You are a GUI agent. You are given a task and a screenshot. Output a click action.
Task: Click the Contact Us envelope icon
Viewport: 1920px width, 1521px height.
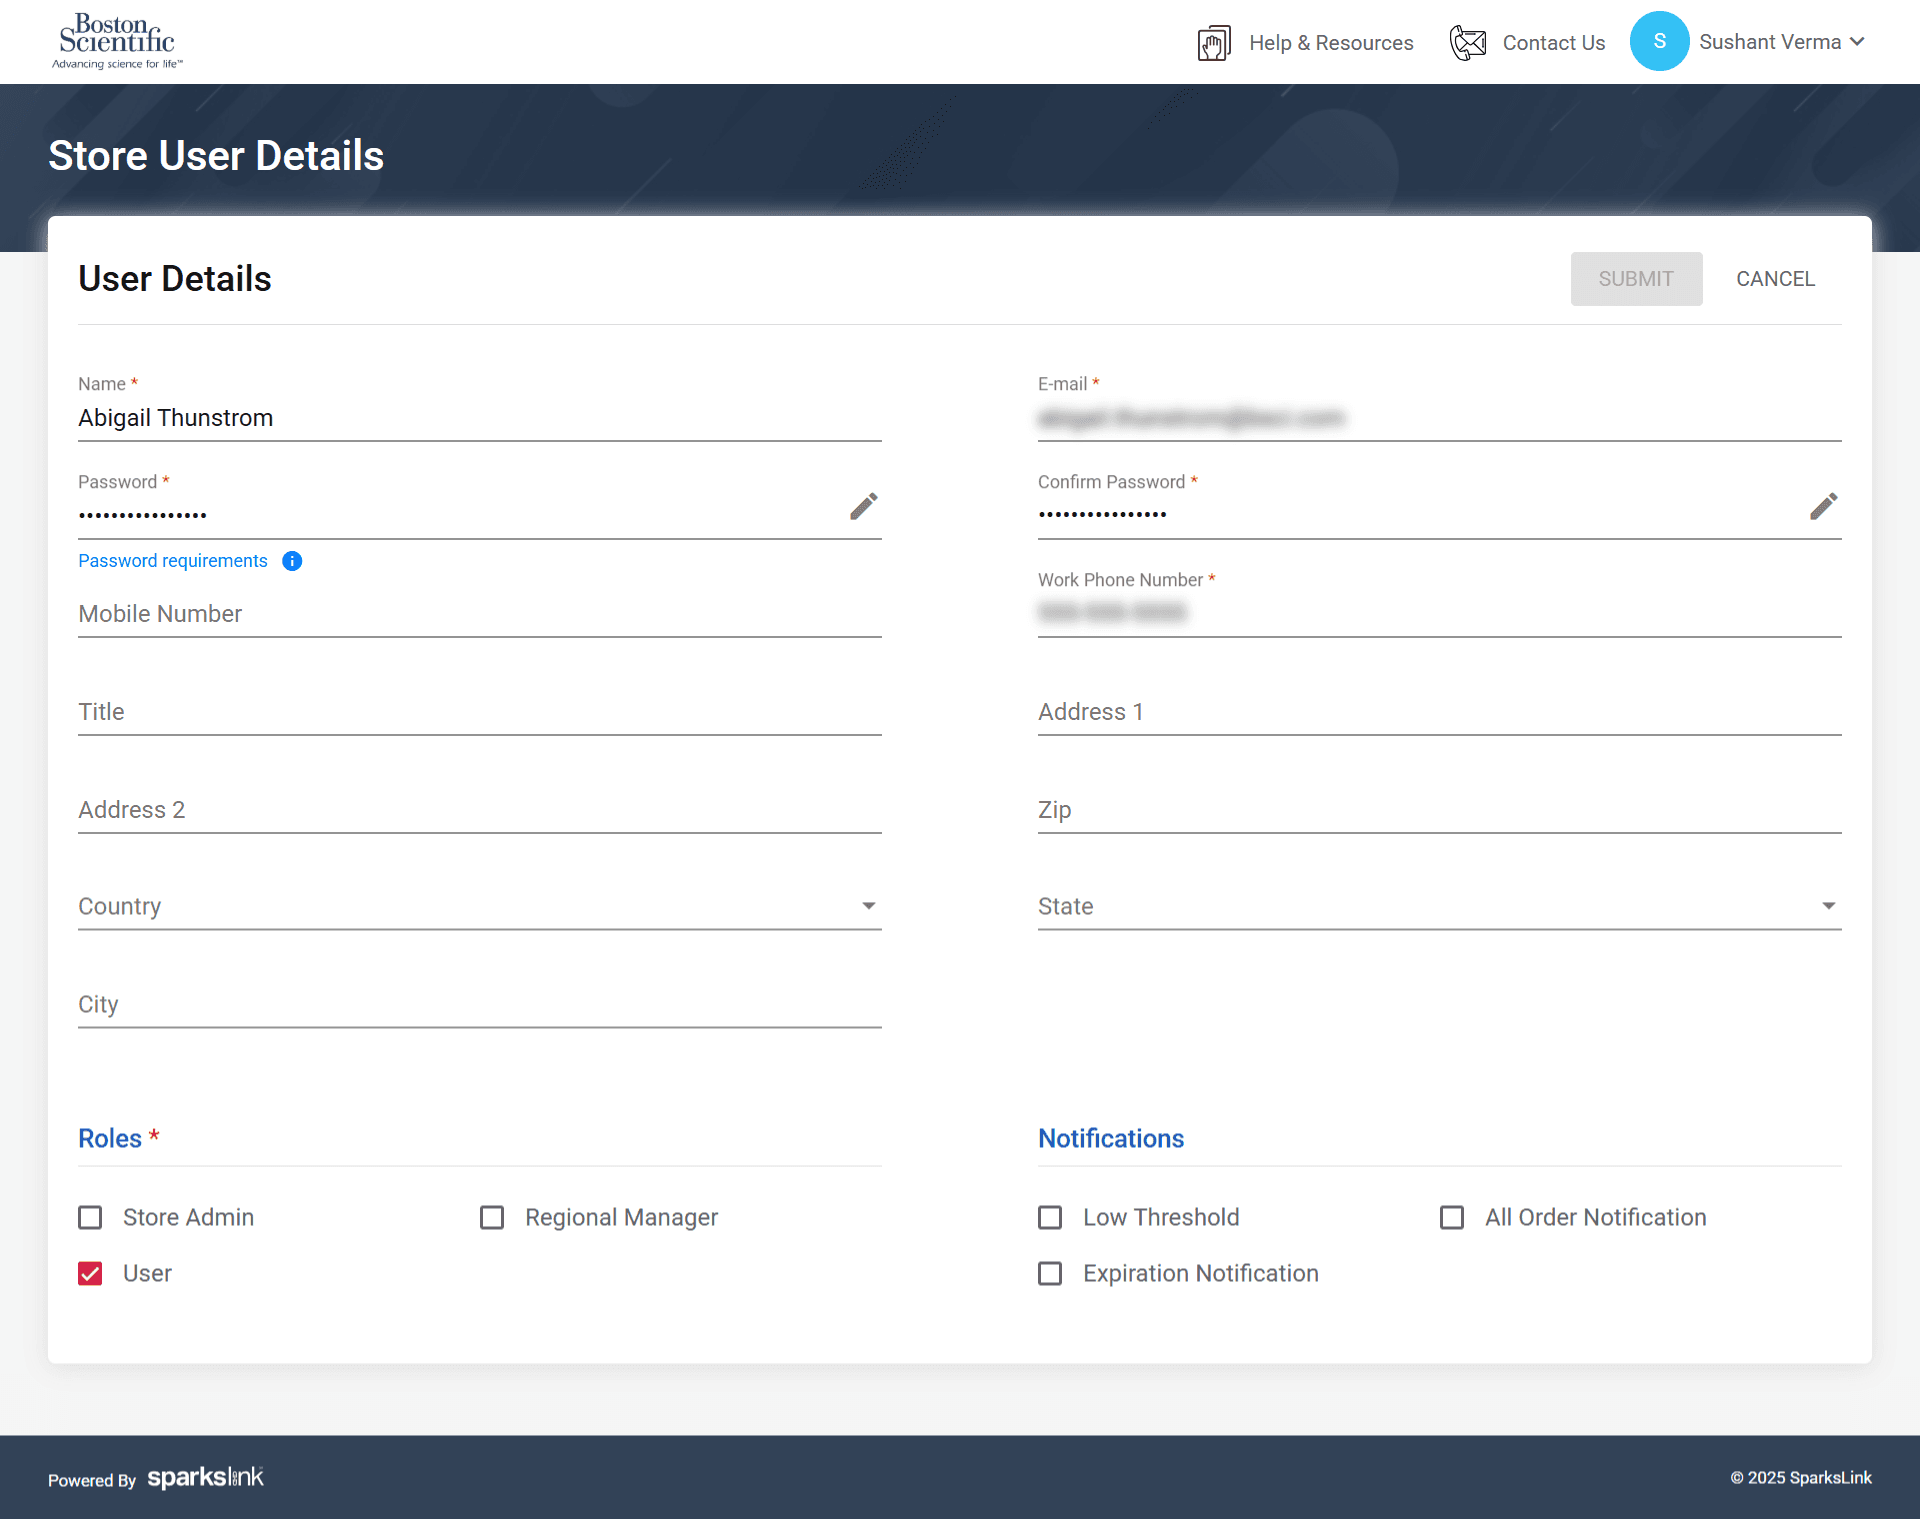[1468, 43]
